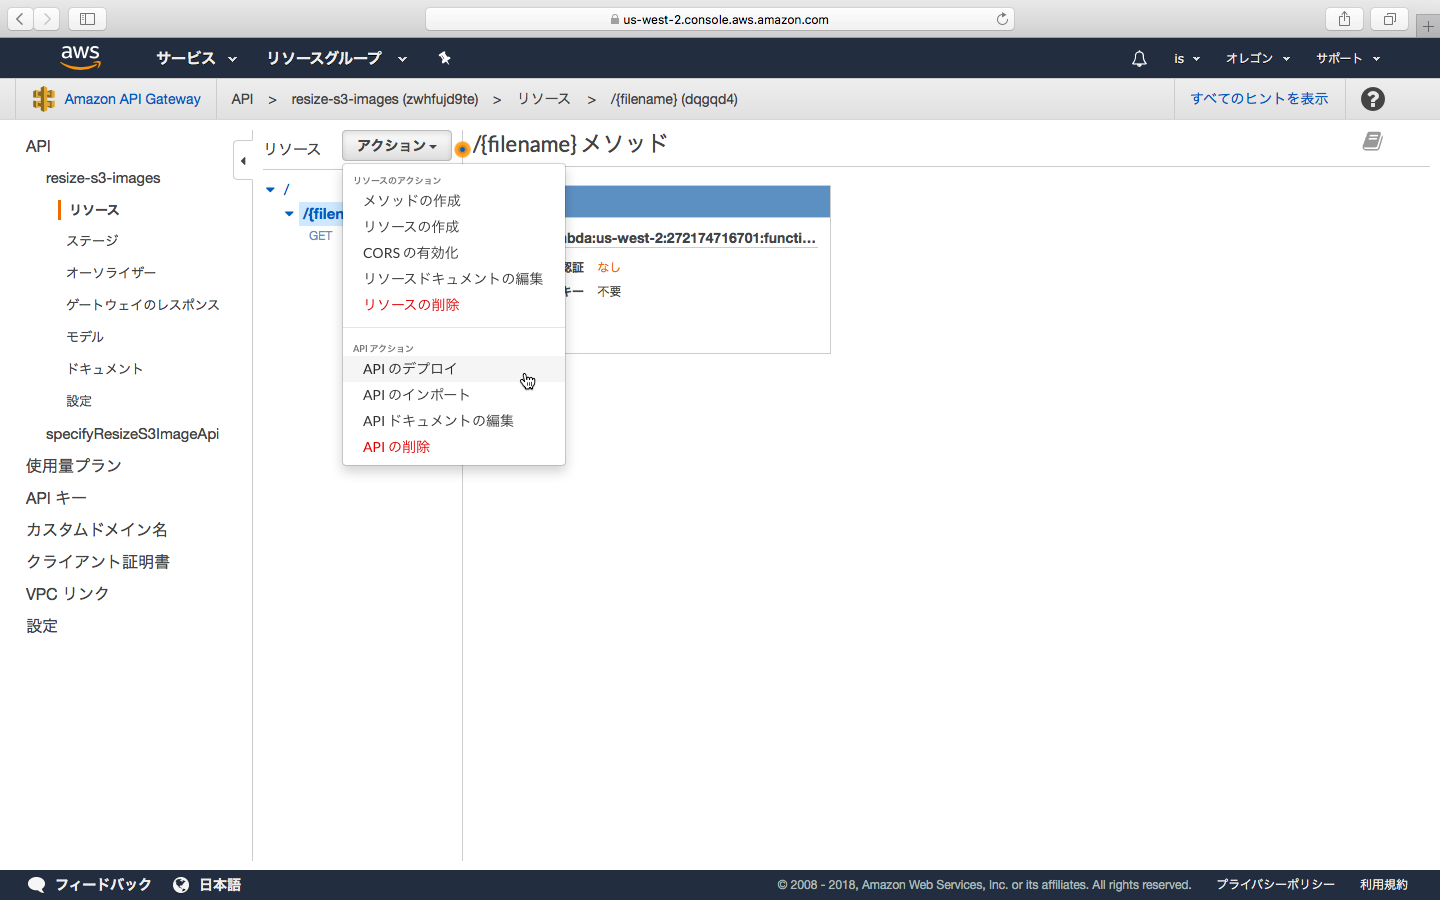
Task: Click the Amazon API Gateway service icon
Action: tap(43, 99)
